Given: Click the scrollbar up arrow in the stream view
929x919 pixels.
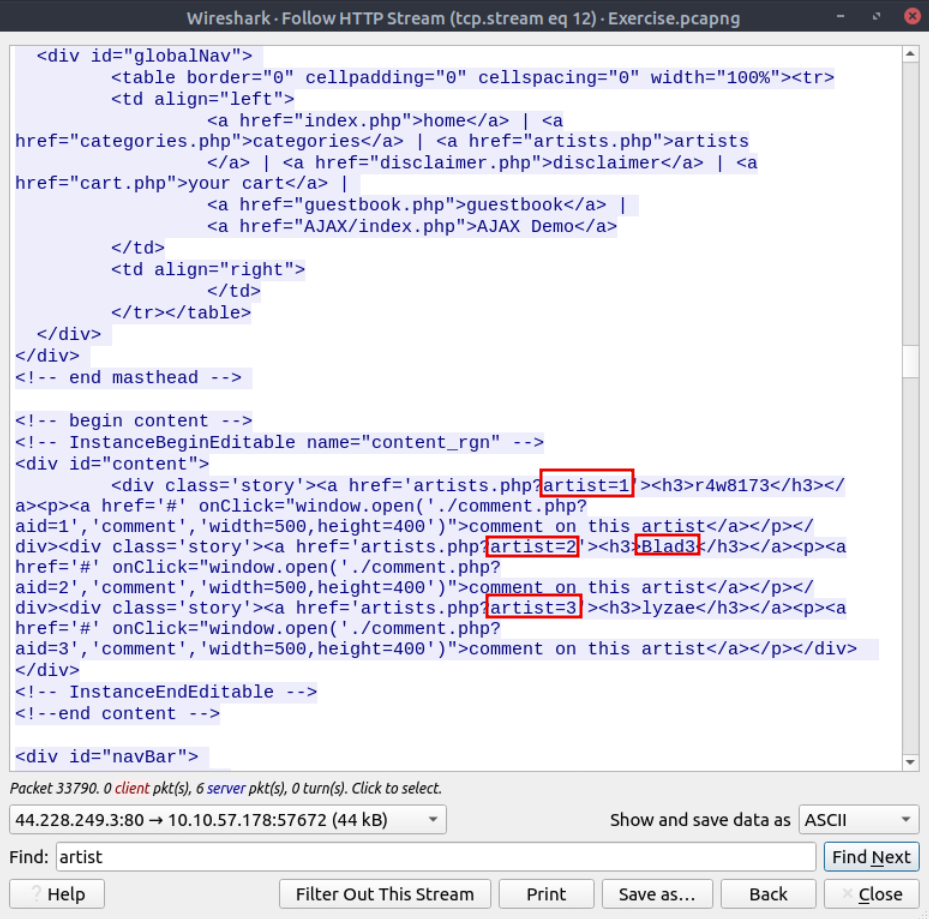Looking at the screenshot, I should (910, 55).
